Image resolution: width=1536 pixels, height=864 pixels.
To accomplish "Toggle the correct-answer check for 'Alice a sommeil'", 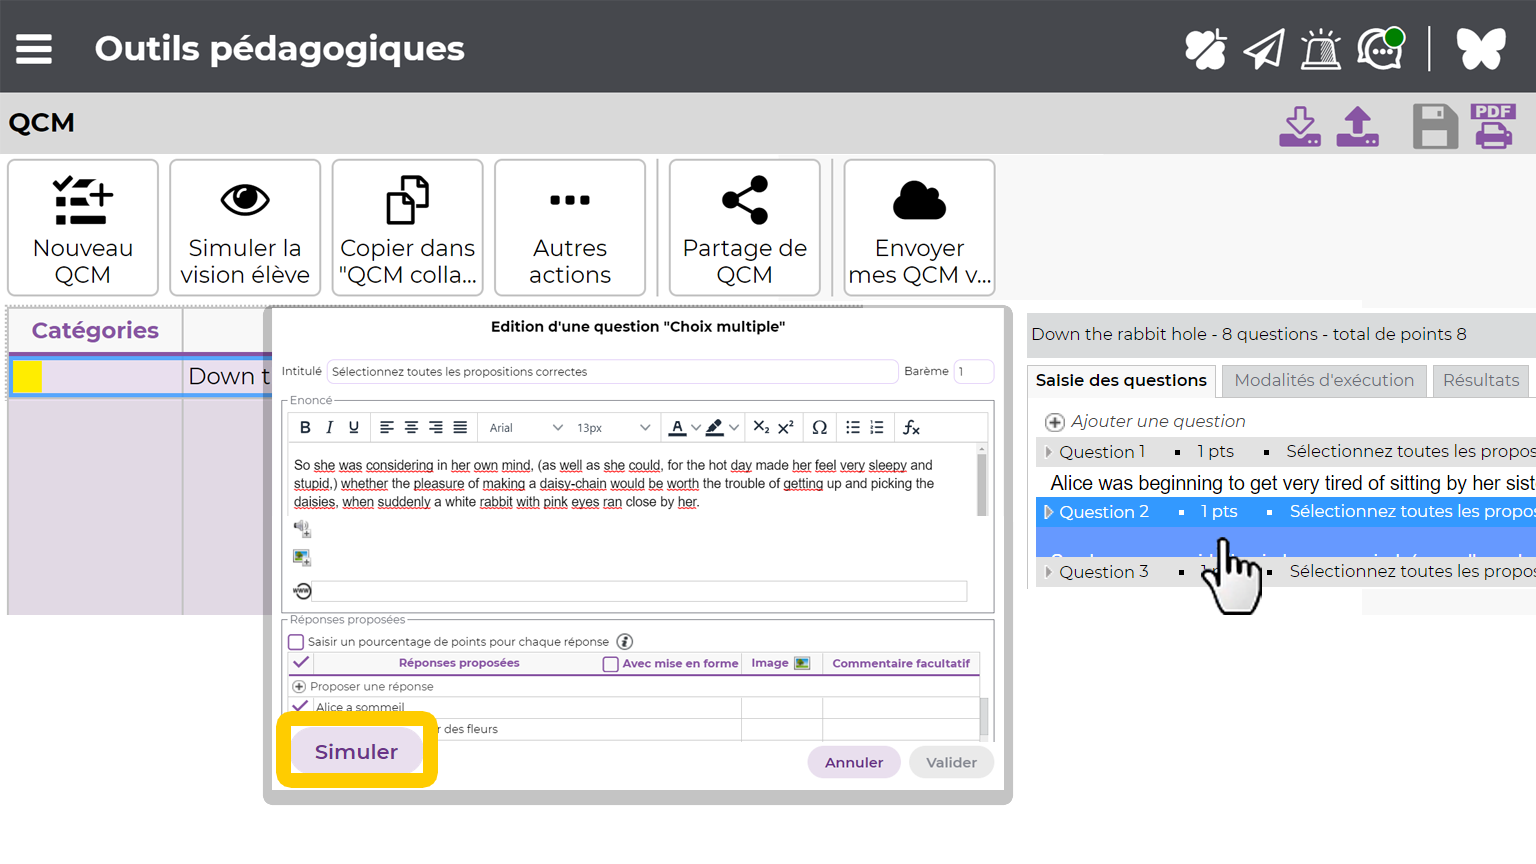I will (300, 706).
